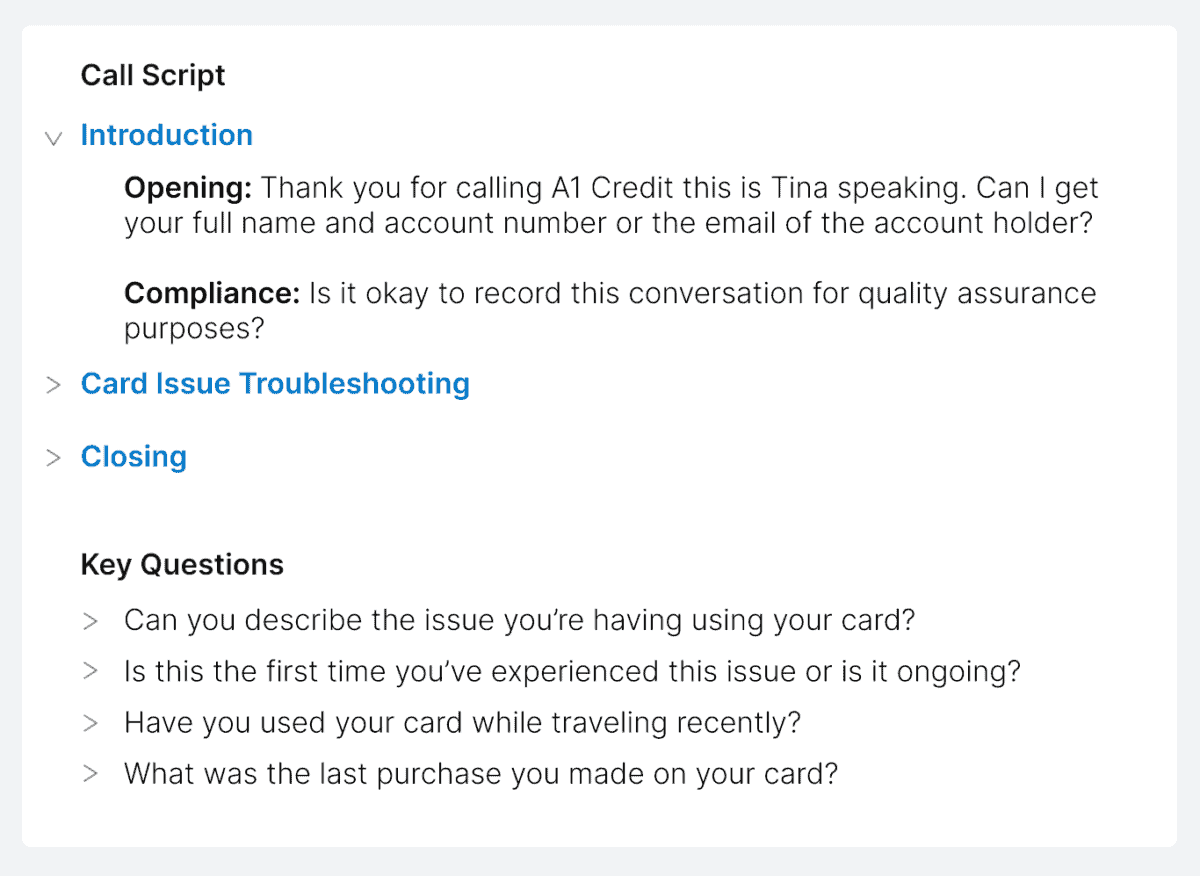Click the chevron beside Closing
1200x876 pixels.
click(54, 457)
